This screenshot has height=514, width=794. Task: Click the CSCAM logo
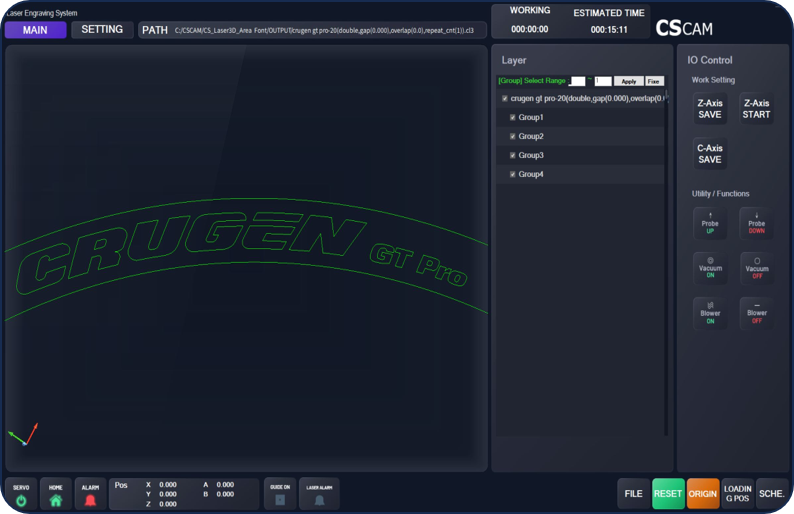click(x=684, y=28)
